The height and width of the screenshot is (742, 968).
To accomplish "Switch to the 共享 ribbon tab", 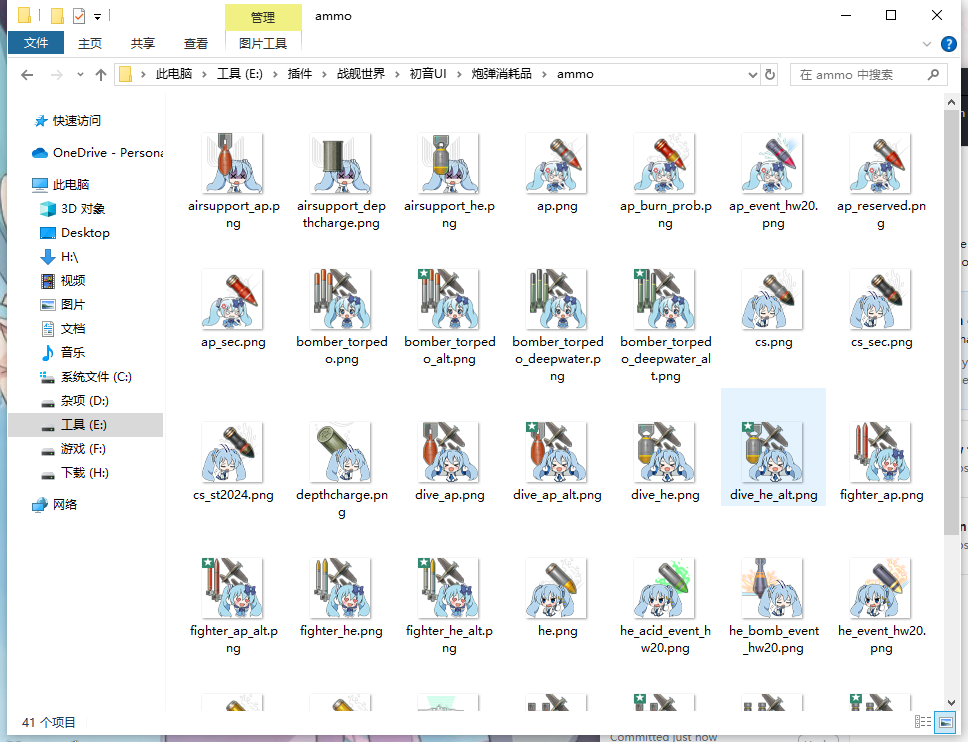I will (143, 43).
